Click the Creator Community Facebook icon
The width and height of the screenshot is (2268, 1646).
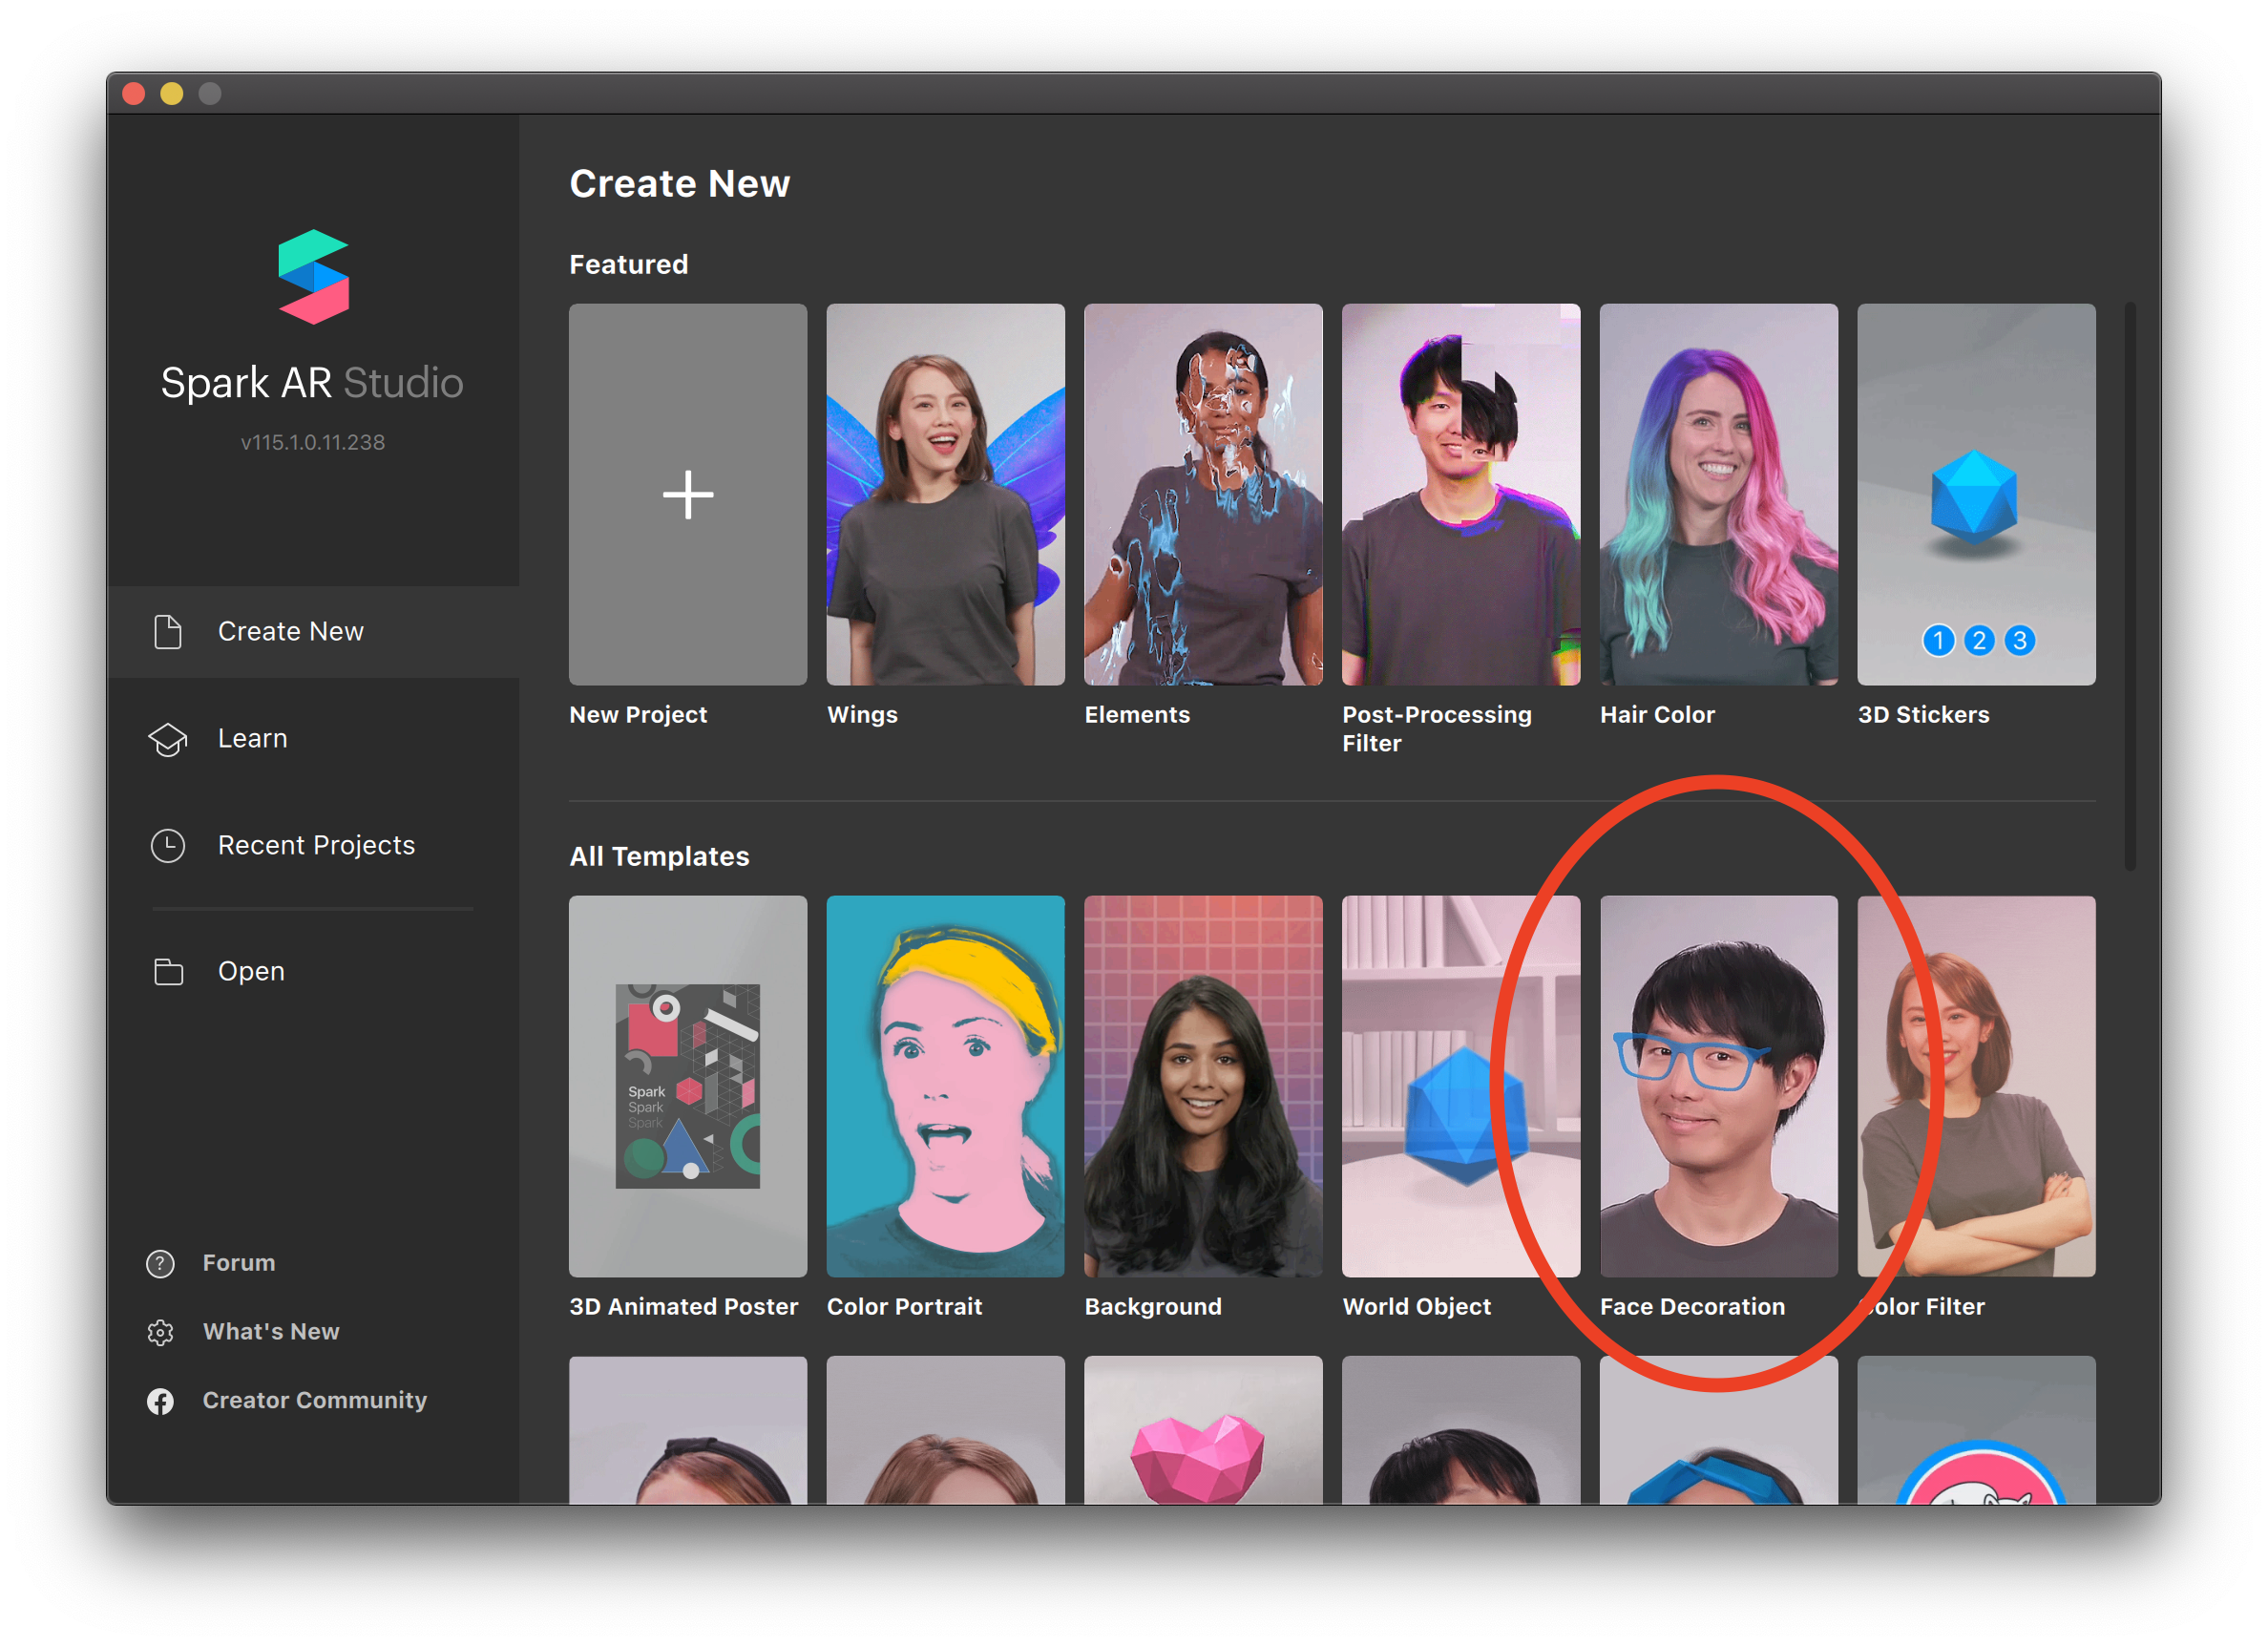(x=160, y=1401)
